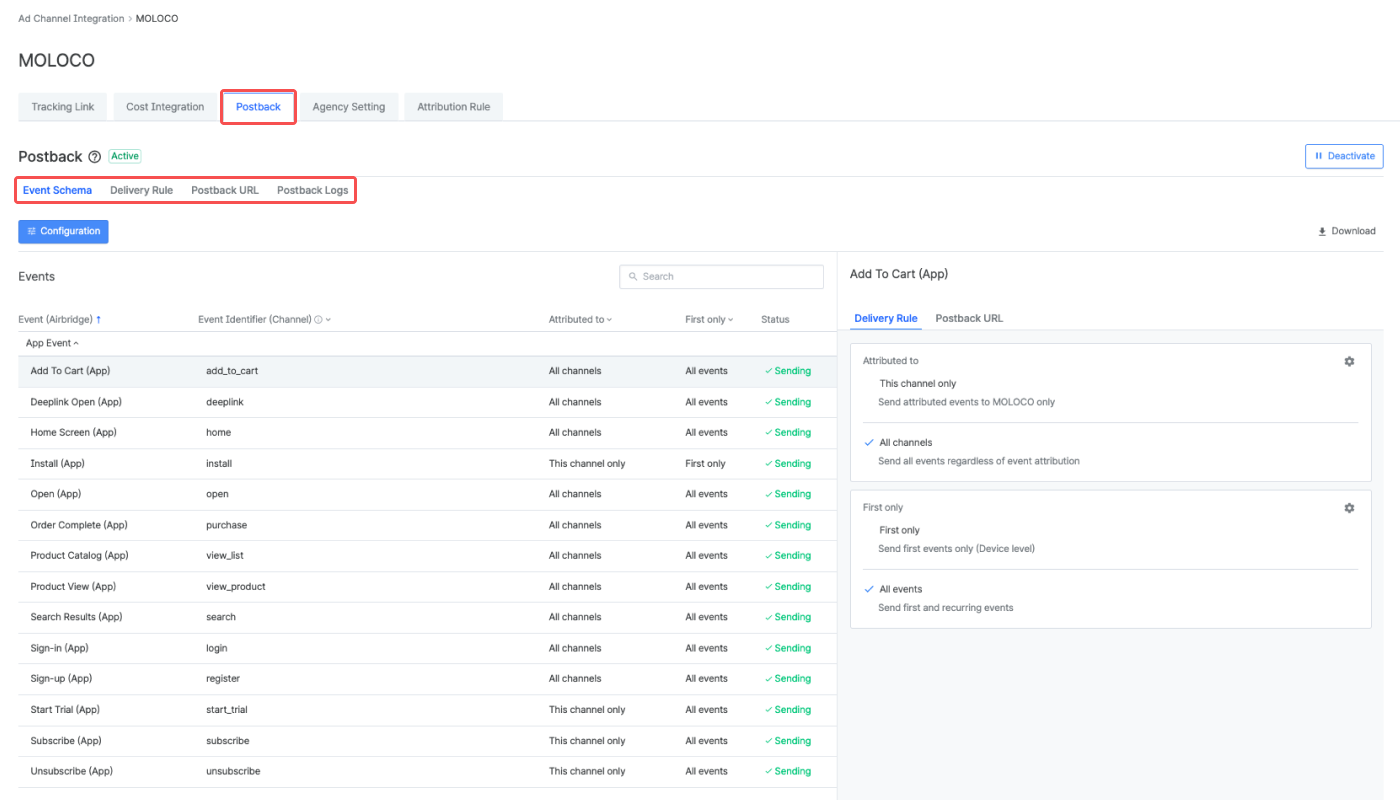Select the Subscribe (App) event
1400x800 pixels.
pos(427,741)
